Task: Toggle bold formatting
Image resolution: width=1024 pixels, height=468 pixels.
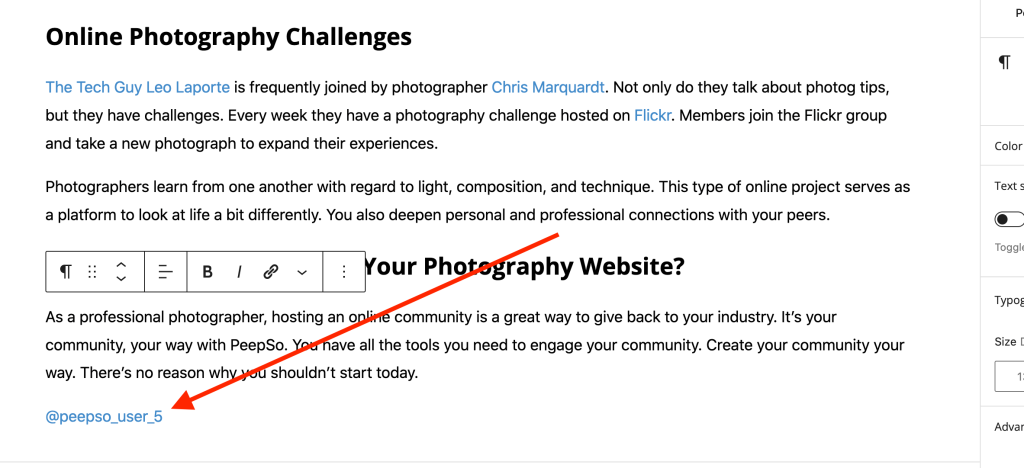Action: point(208,272)
